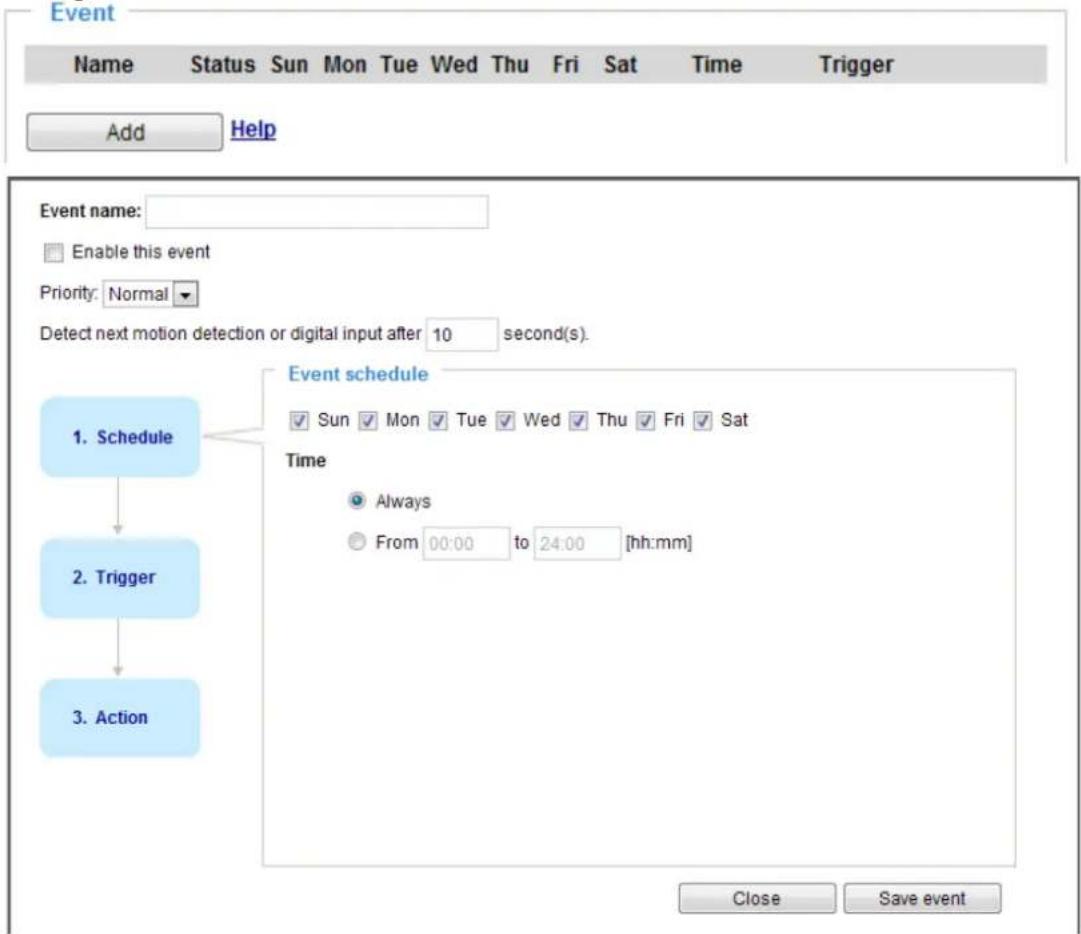Click the Add button
This screenshot has width=1081, height=934.
124,132
